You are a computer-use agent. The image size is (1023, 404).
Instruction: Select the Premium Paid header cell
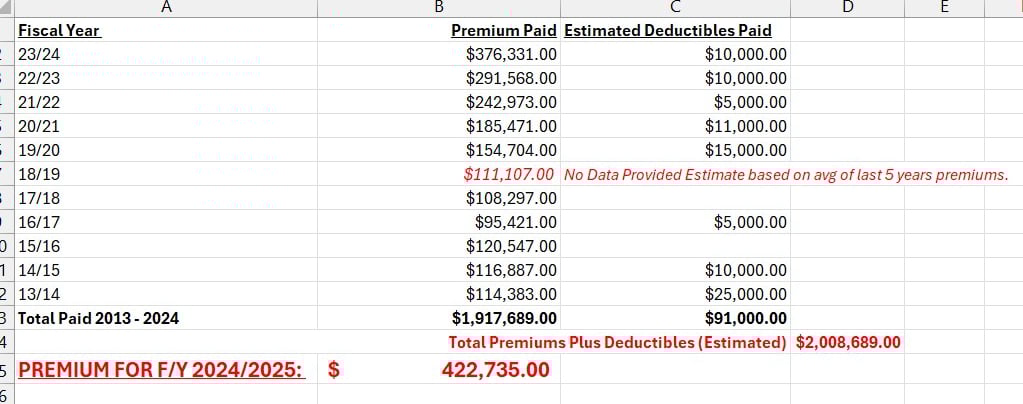click(504, 30)
